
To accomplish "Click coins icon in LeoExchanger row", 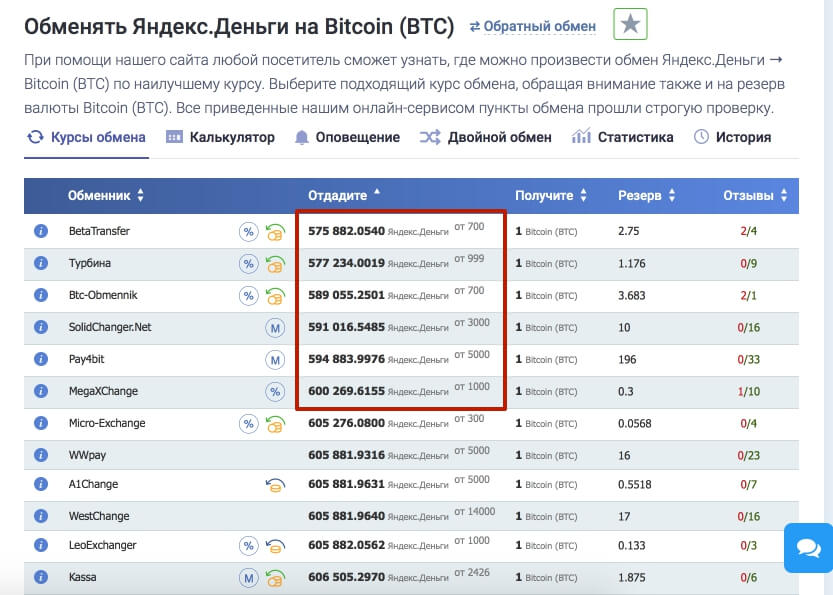I will (x=275, y=546).
